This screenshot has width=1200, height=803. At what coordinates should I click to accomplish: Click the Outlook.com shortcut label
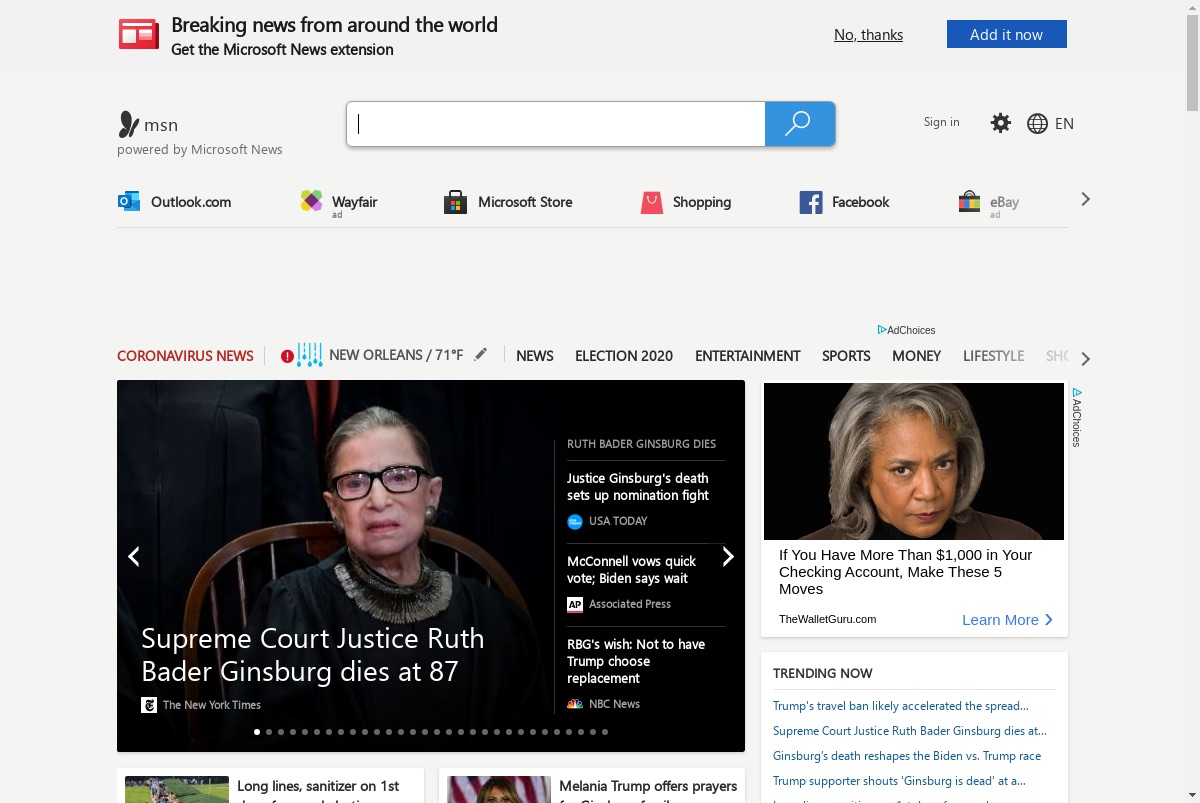[x=191, y=202]
